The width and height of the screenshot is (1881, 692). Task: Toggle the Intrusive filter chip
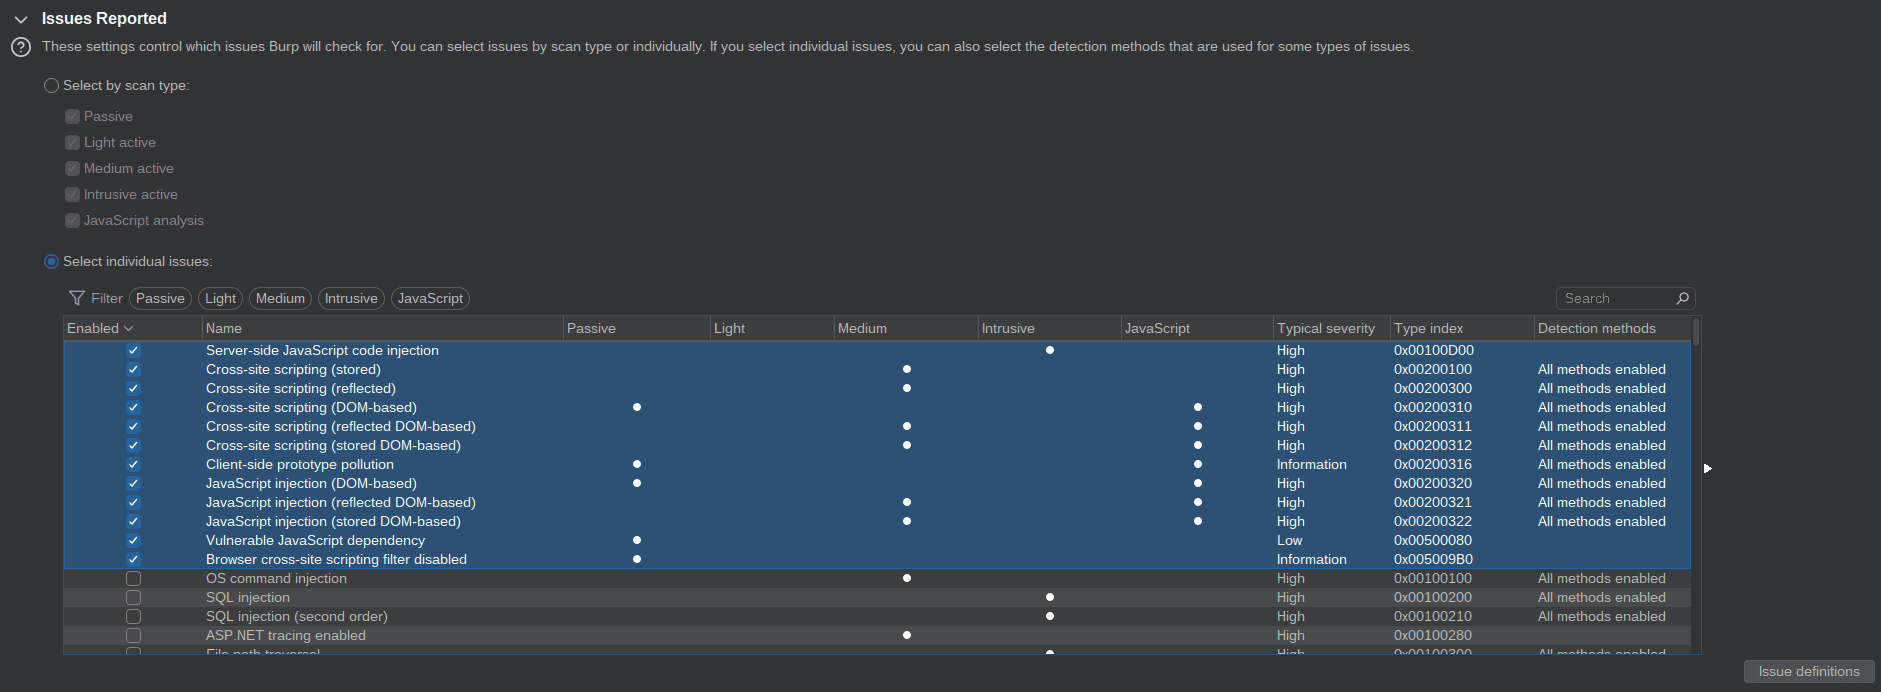(x=351, y=298)
